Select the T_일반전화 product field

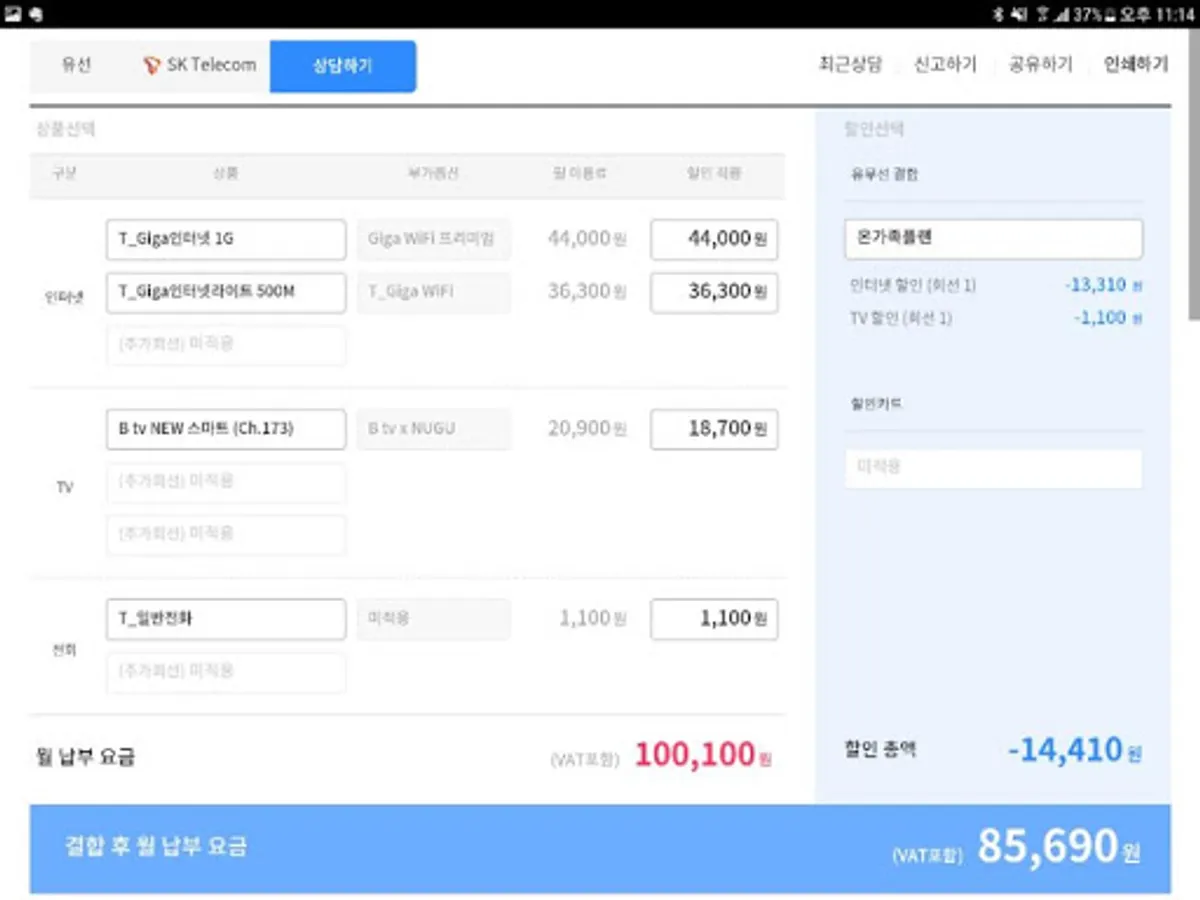pyautogui.click(x=226, y=619)
